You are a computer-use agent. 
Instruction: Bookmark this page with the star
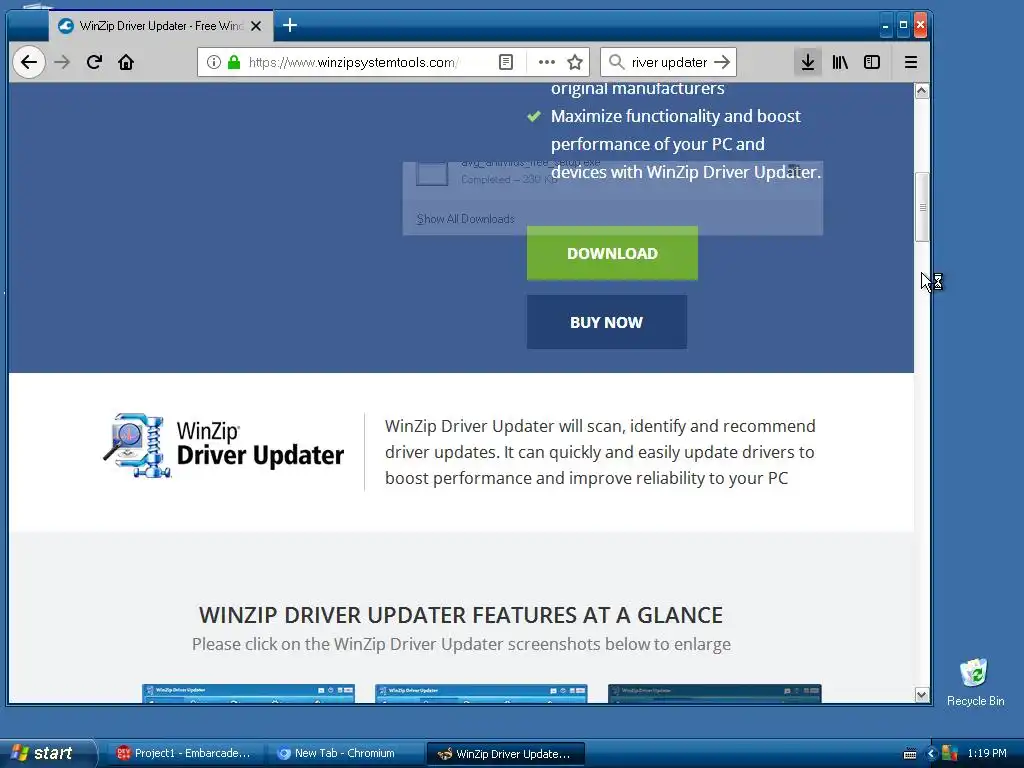click(x=575, y=62)
